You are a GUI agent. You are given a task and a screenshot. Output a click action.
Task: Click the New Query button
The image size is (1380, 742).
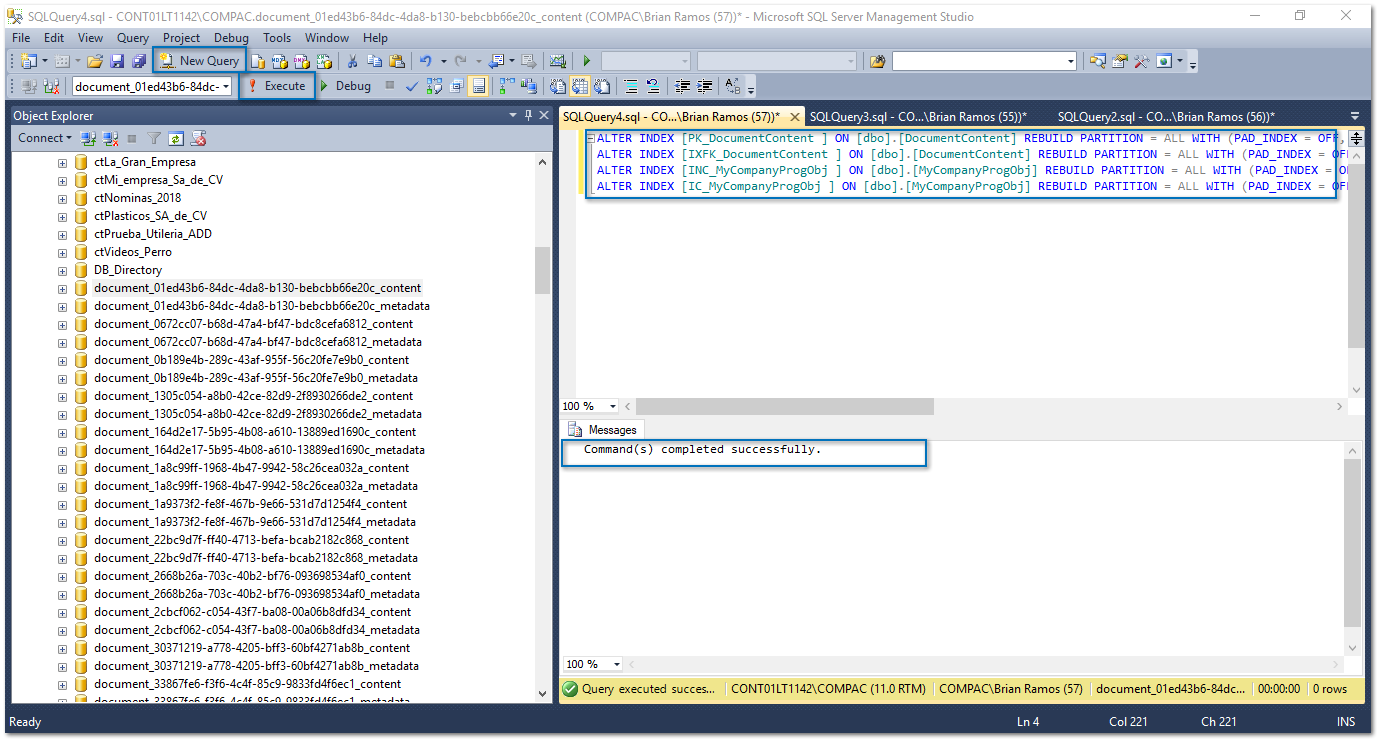pos(199,61)
